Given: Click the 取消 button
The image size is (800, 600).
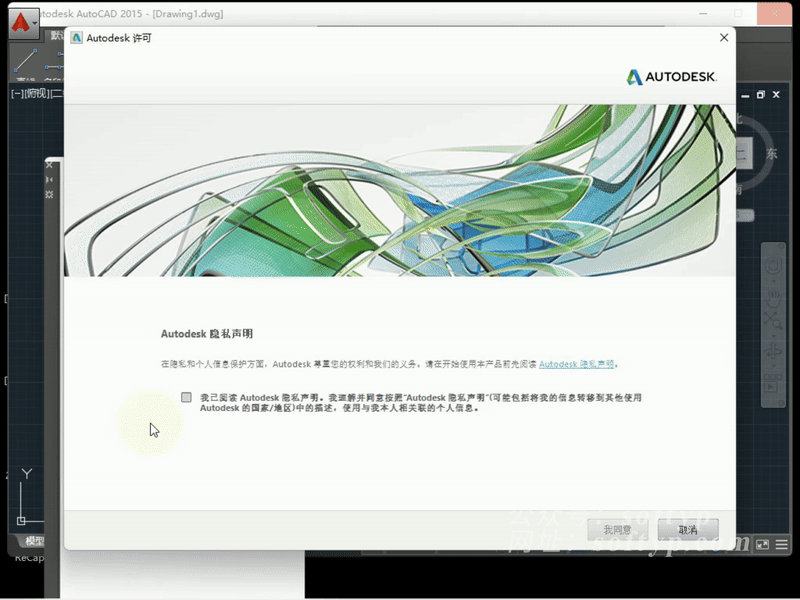Looking at the screenshot, I should (x=688, y=530).
